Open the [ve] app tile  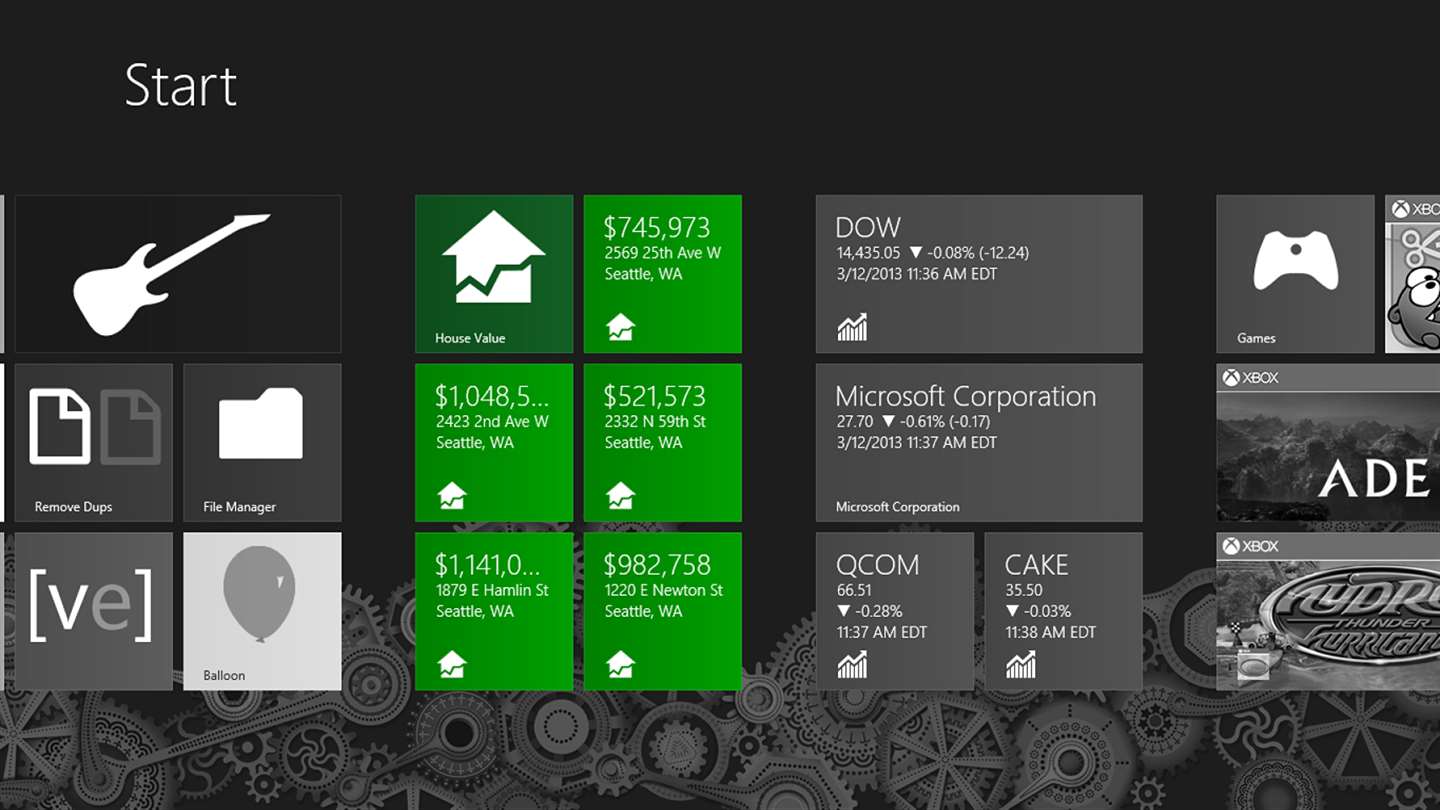coord(93,611)
